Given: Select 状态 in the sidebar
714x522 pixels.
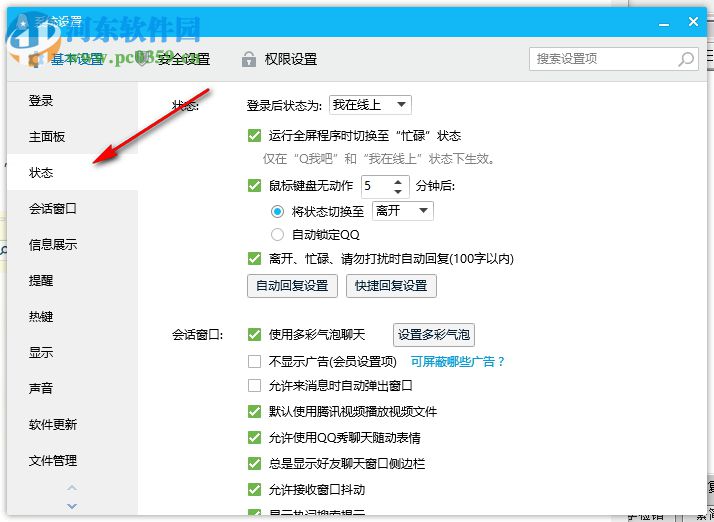Looking at the screenshot, I should coord(72,173).
